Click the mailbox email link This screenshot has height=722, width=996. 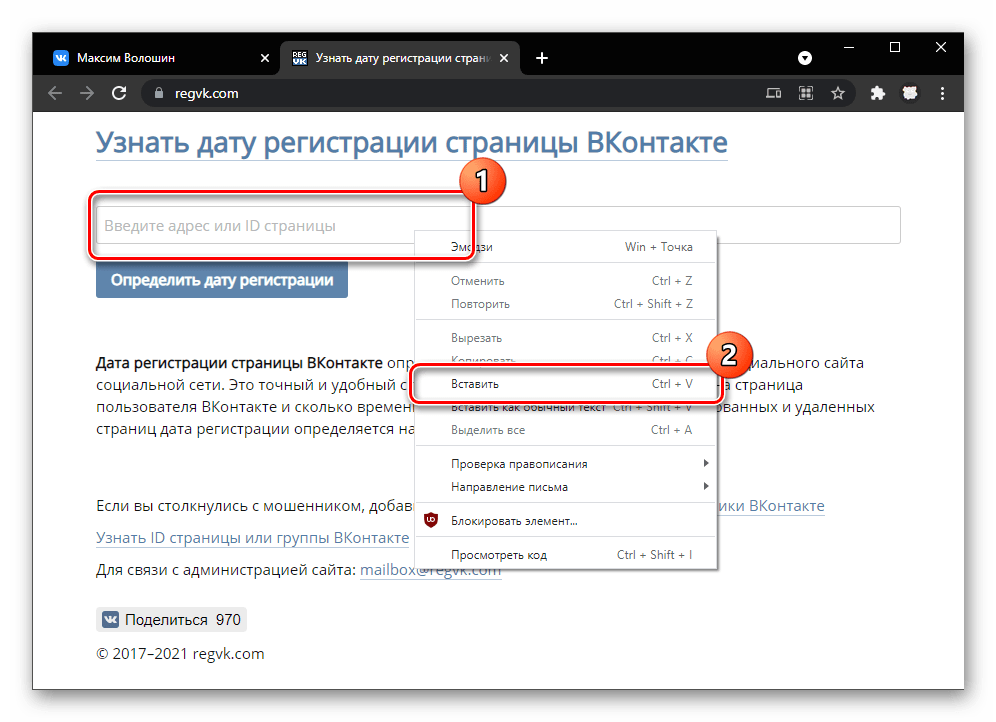coord(431,570)
